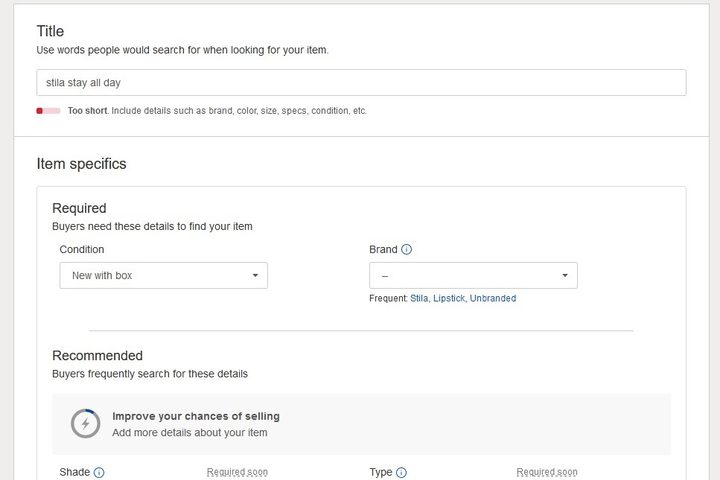Click Required soon label next to Type
This screenshot has height=480, width=720.
[x=547, y=472]
